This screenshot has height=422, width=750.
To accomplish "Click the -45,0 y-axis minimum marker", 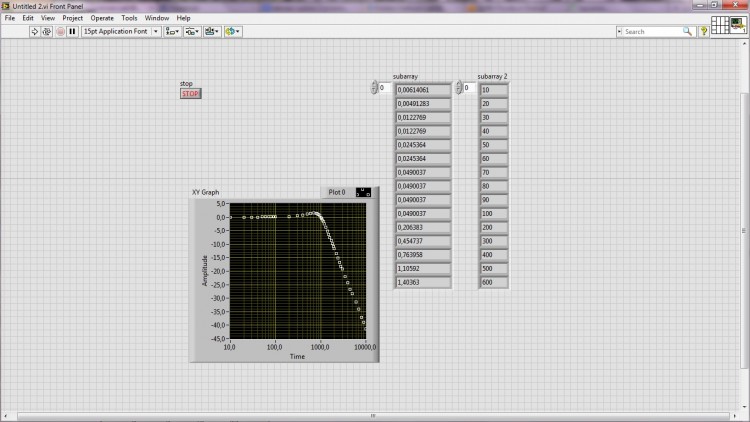I will 218,339.
